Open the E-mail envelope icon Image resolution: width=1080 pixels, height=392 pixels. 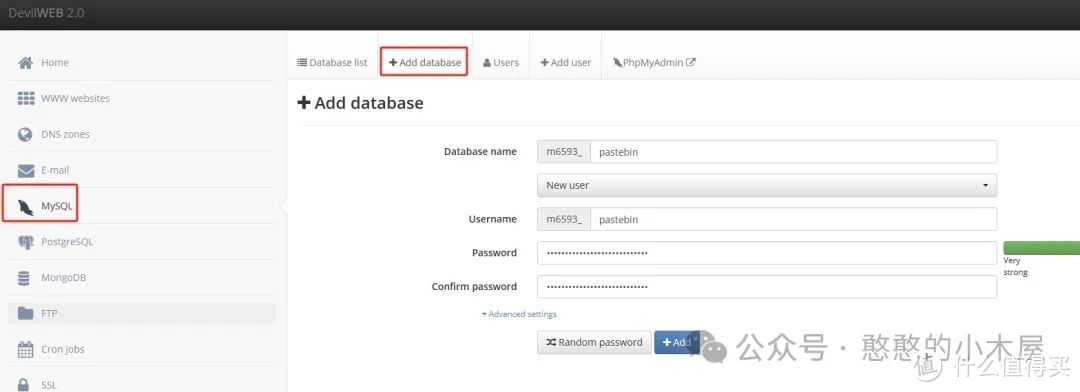pos(25,170)
